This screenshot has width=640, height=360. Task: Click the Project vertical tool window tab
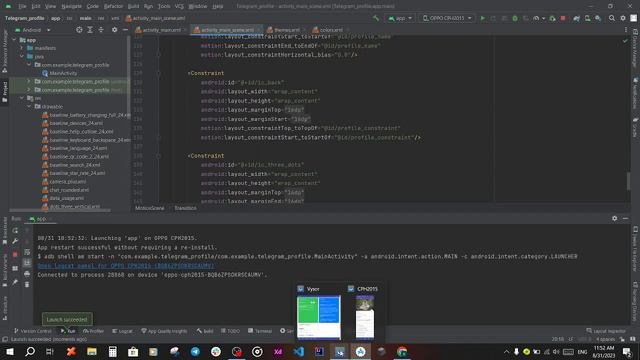coord(4,93)
